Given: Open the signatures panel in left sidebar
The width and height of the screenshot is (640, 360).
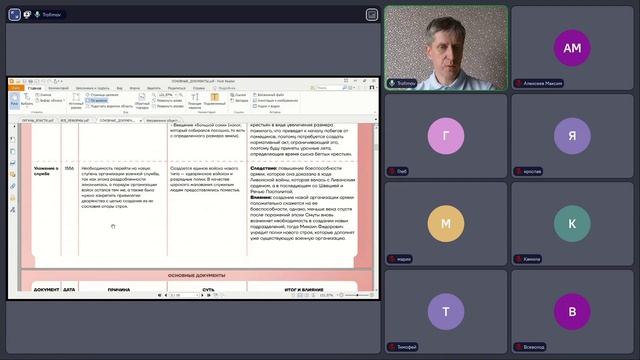Looking at the screenshot, I should click(13, 210).
